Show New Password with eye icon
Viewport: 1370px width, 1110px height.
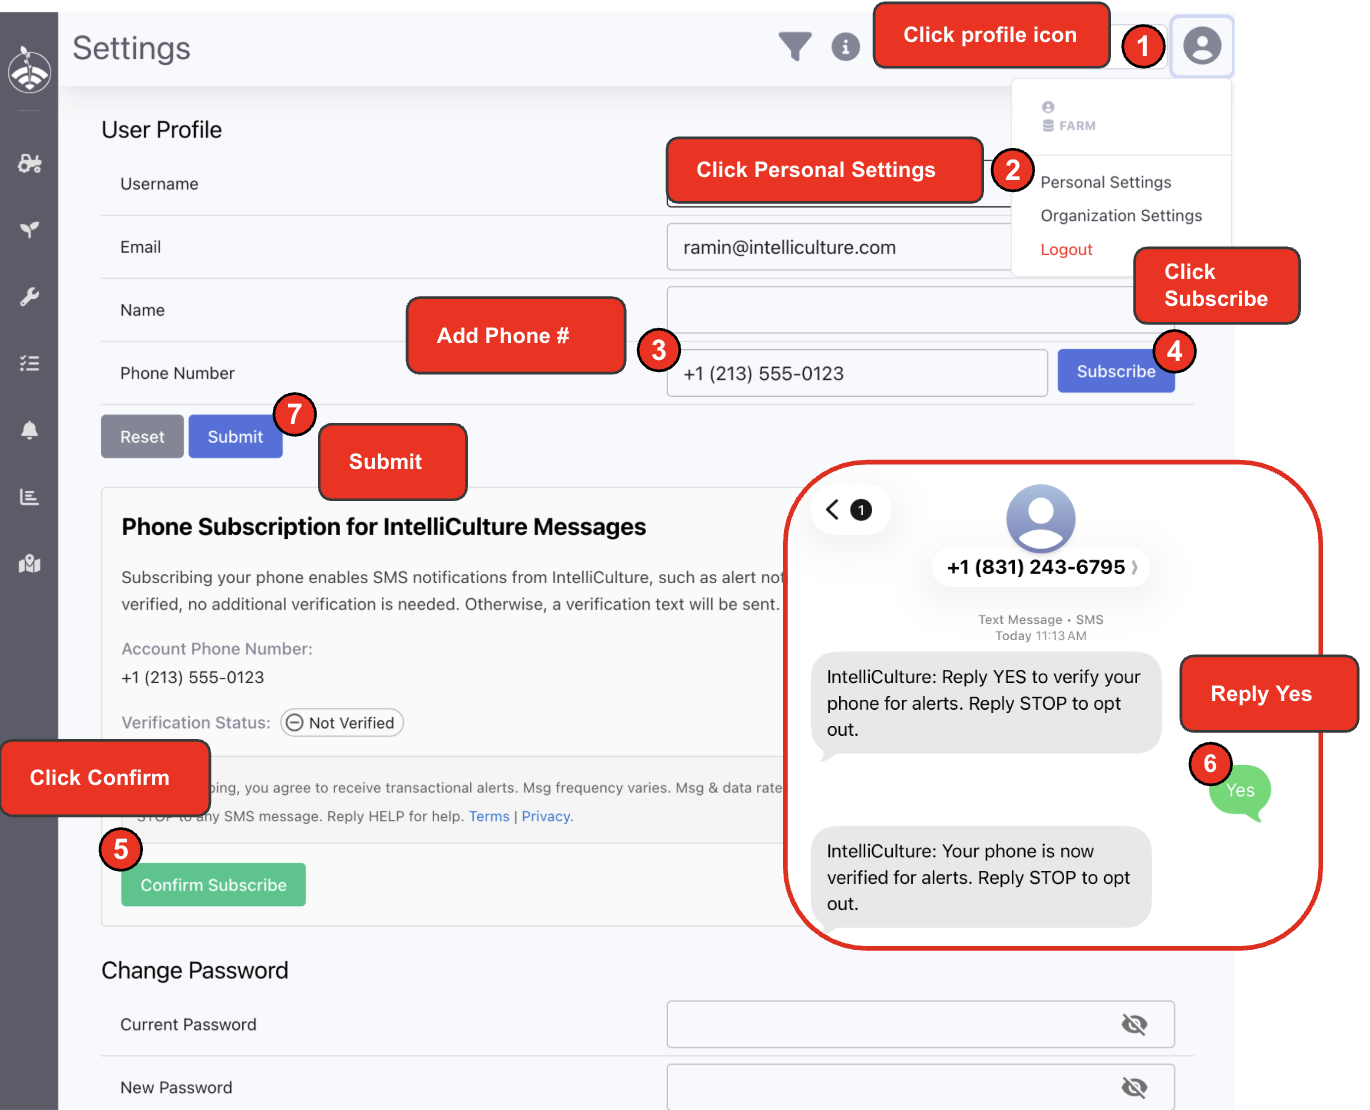tap(1134, 1087)
